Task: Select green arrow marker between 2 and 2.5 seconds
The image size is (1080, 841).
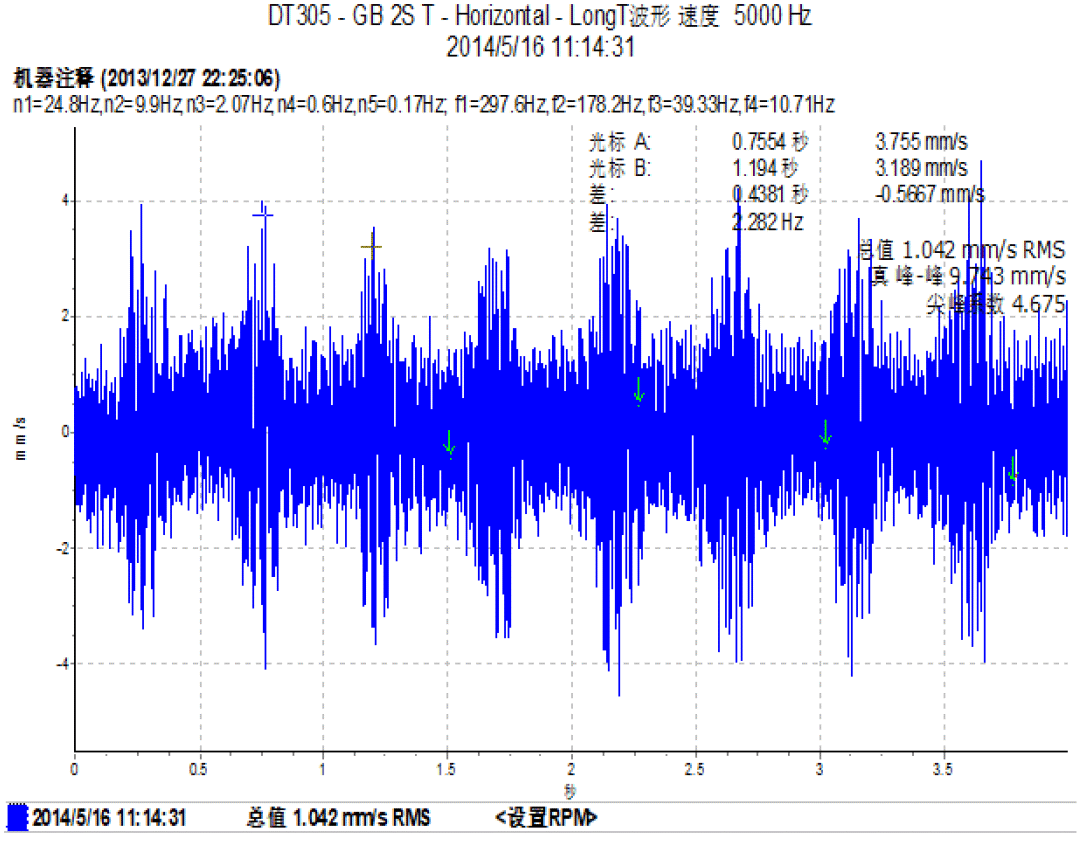Action: pos(639,392)
